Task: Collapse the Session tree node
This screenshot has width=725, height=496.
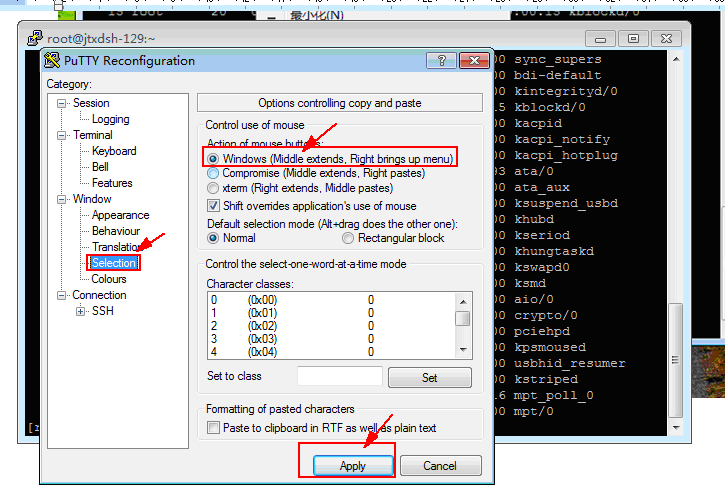Action: [61, 104]
